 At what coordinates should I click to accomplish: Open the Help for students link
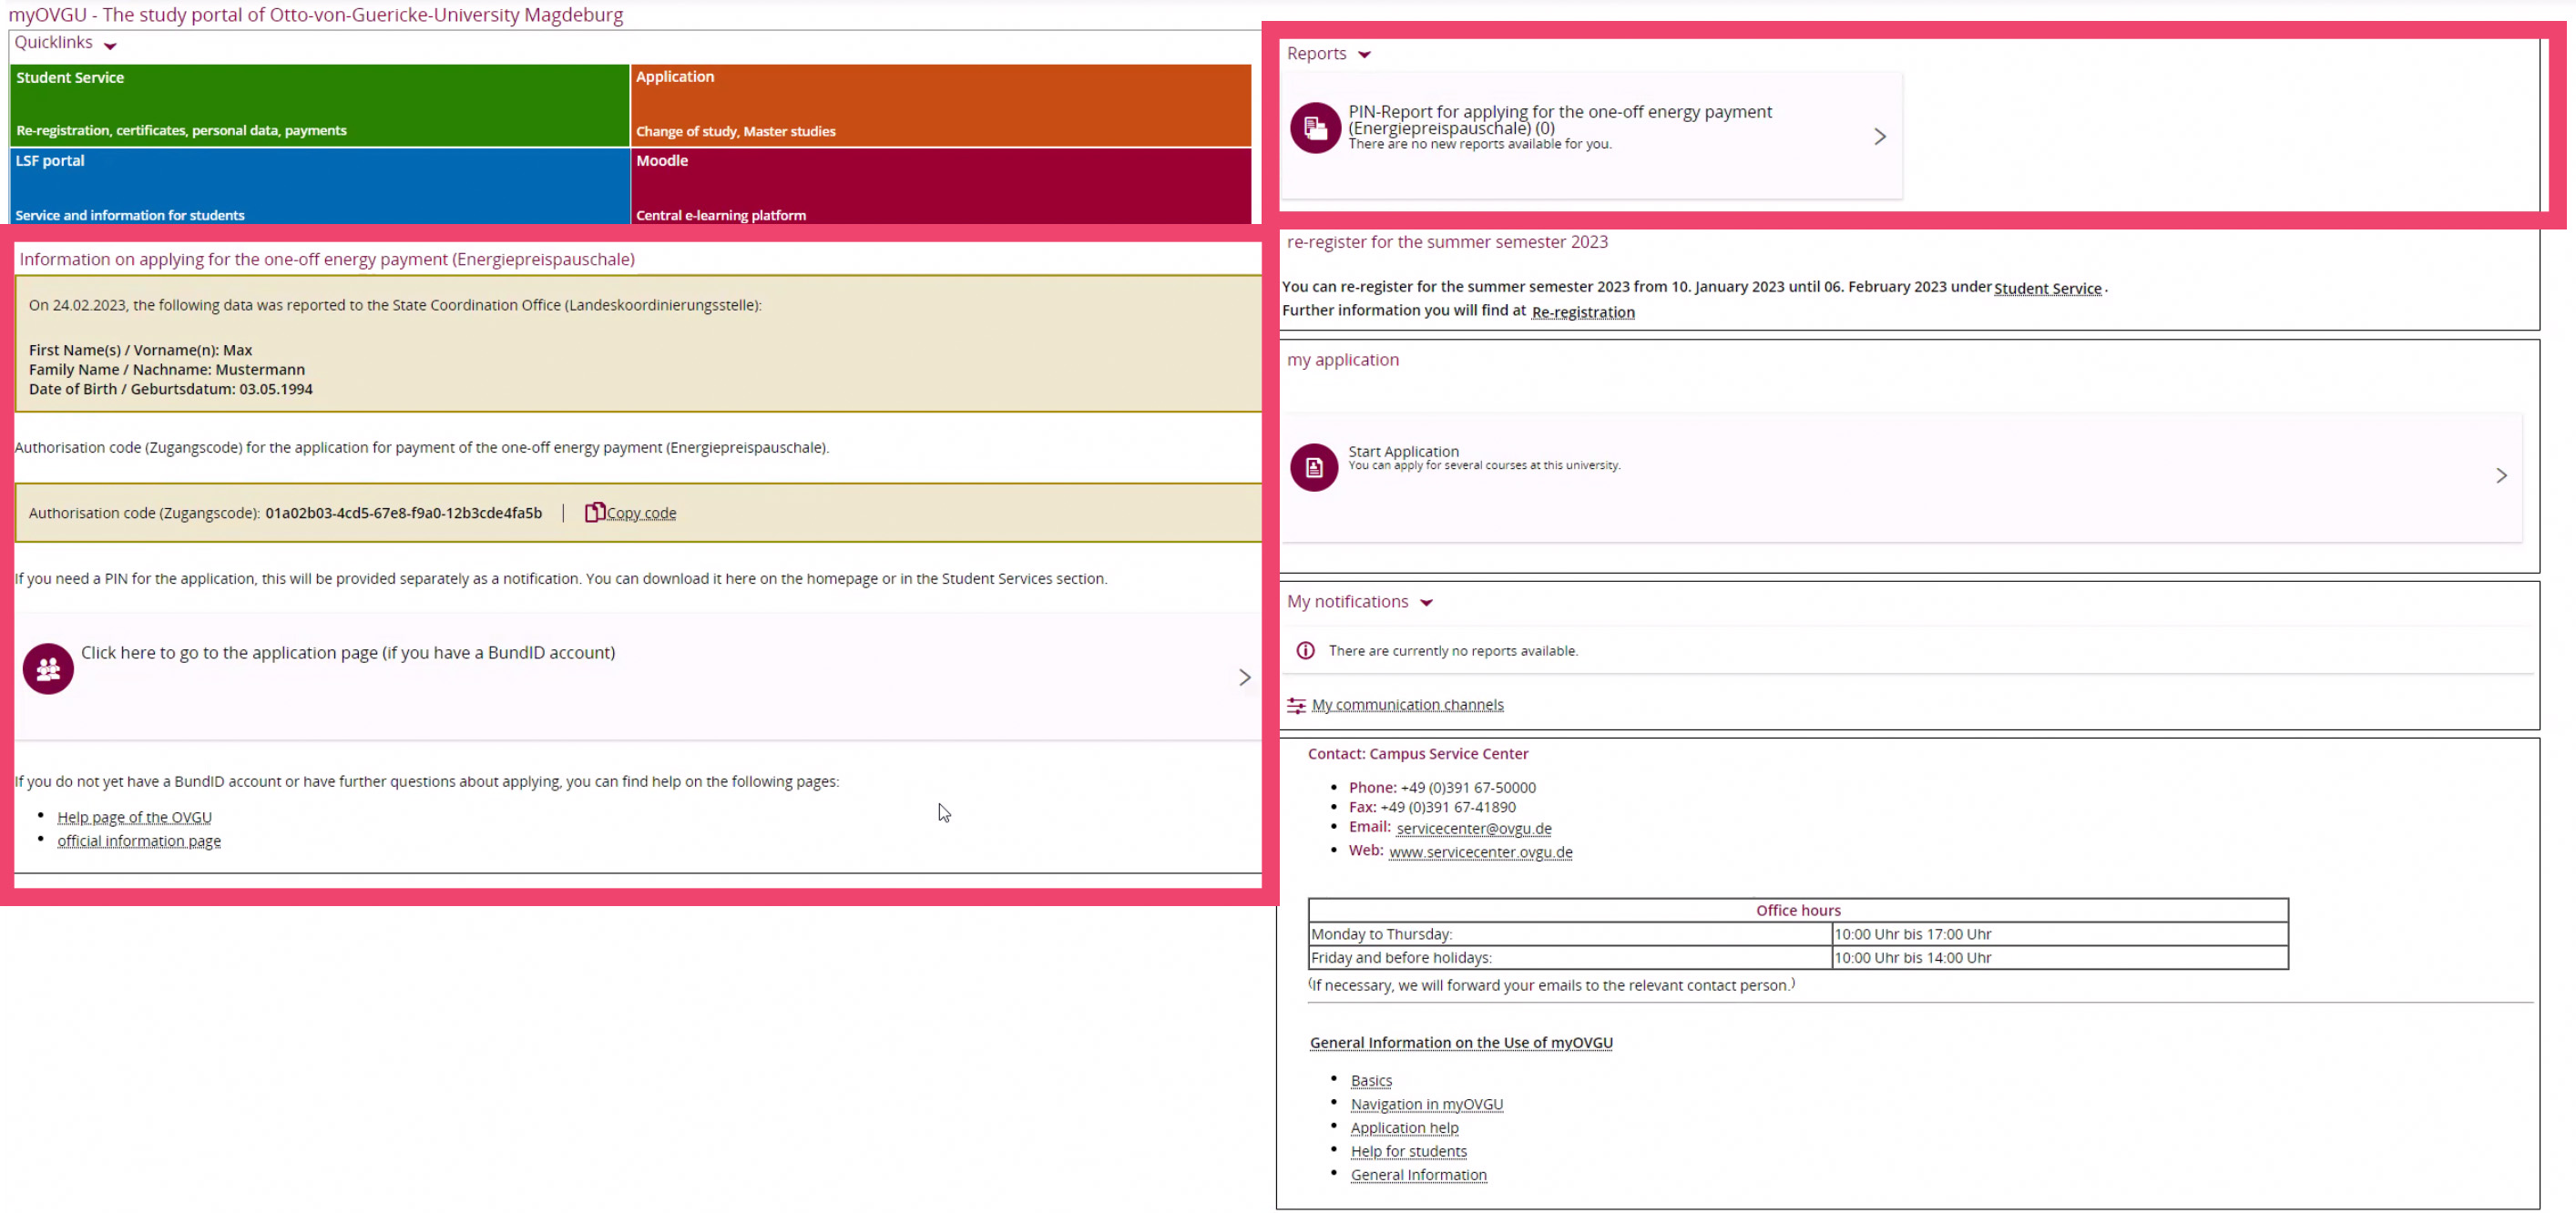click(1408, 1152)
